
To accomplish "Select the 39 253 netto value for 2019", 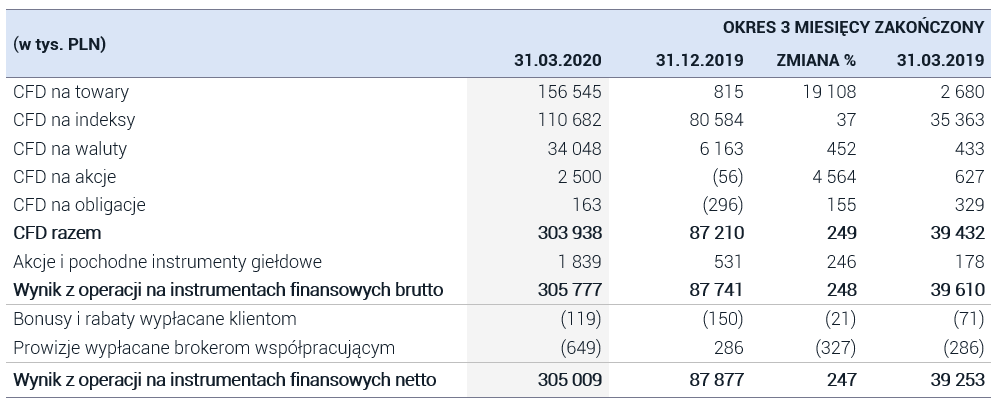I will [957, 380].
